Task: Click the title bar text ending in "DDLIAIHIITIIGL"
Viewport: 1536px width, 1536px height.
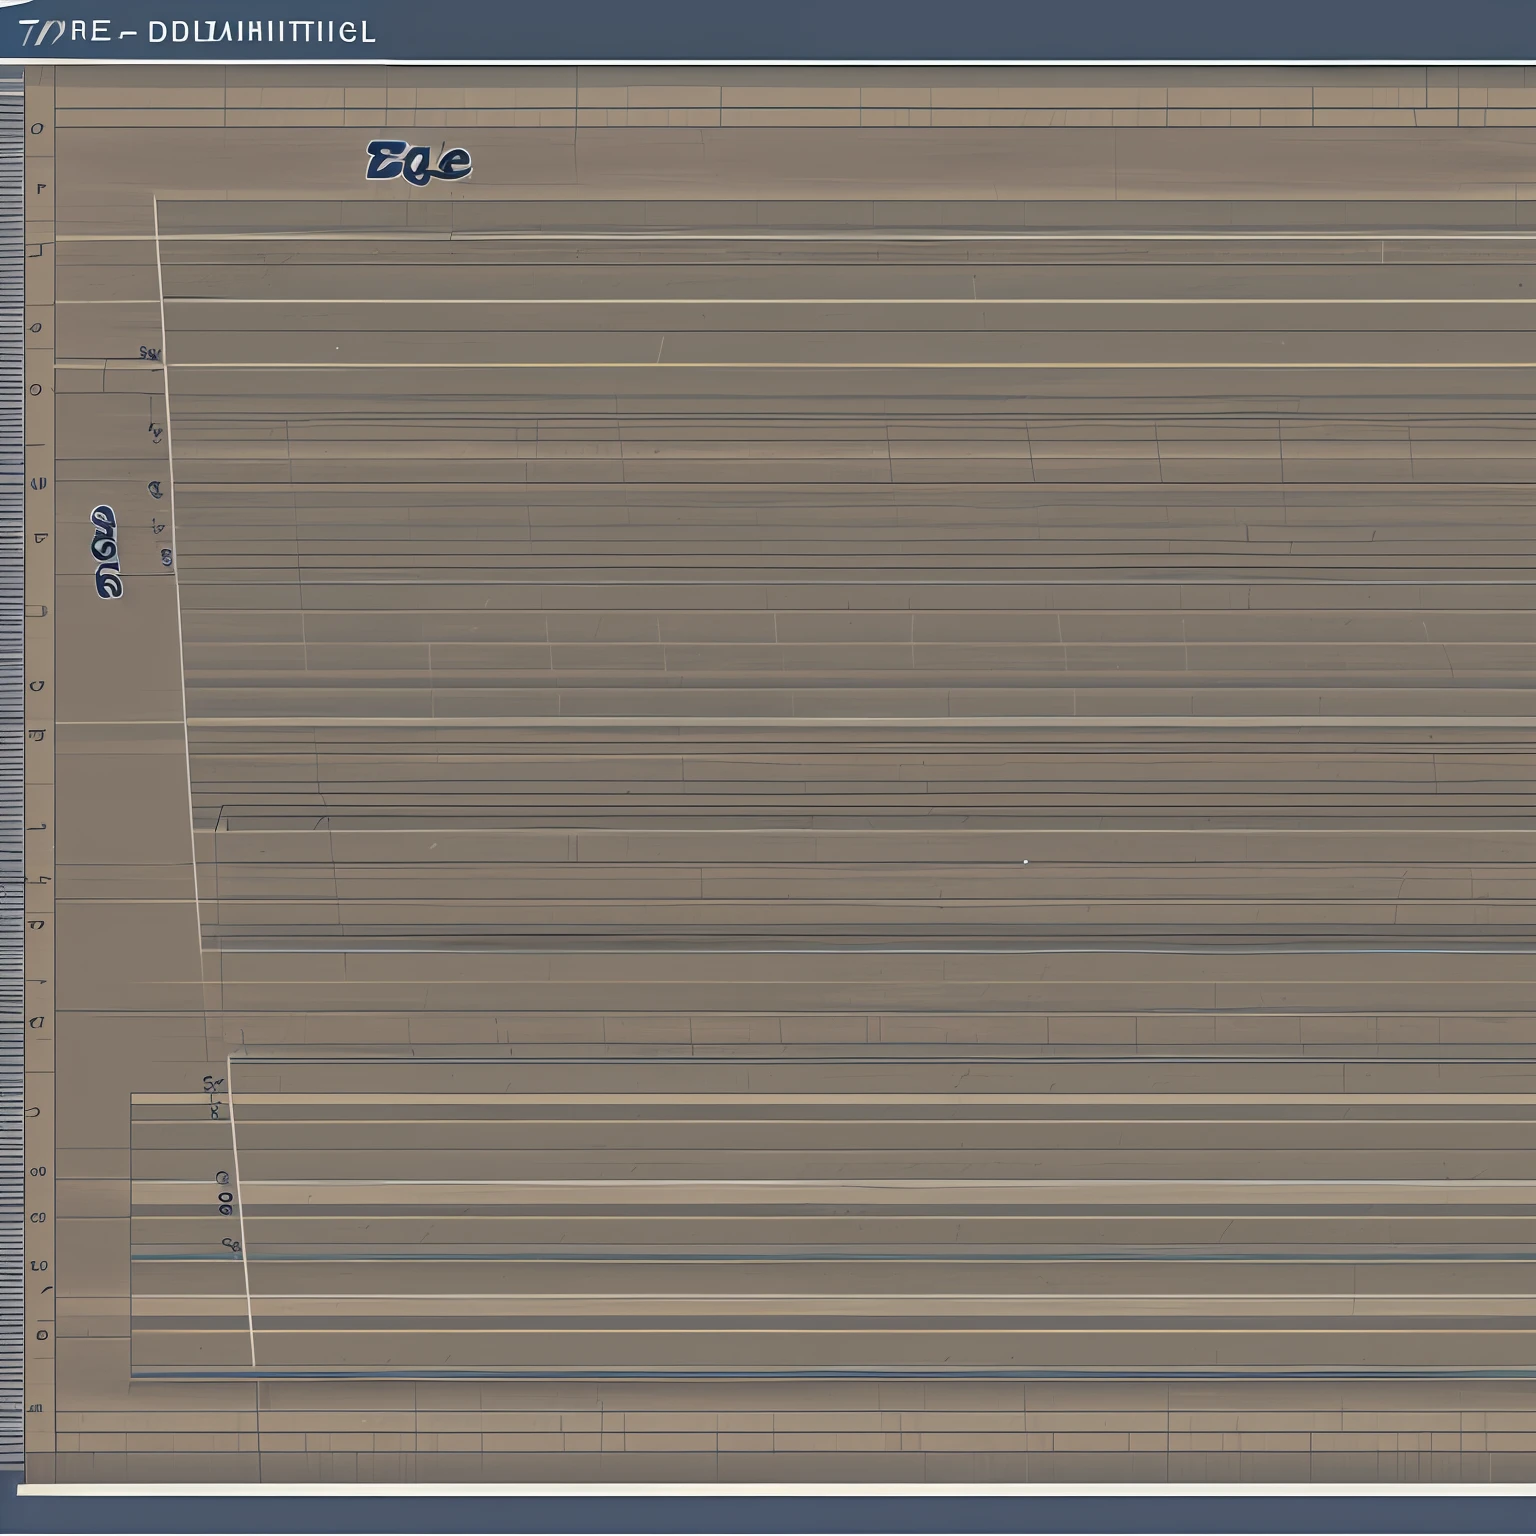Action: point(197,31)
